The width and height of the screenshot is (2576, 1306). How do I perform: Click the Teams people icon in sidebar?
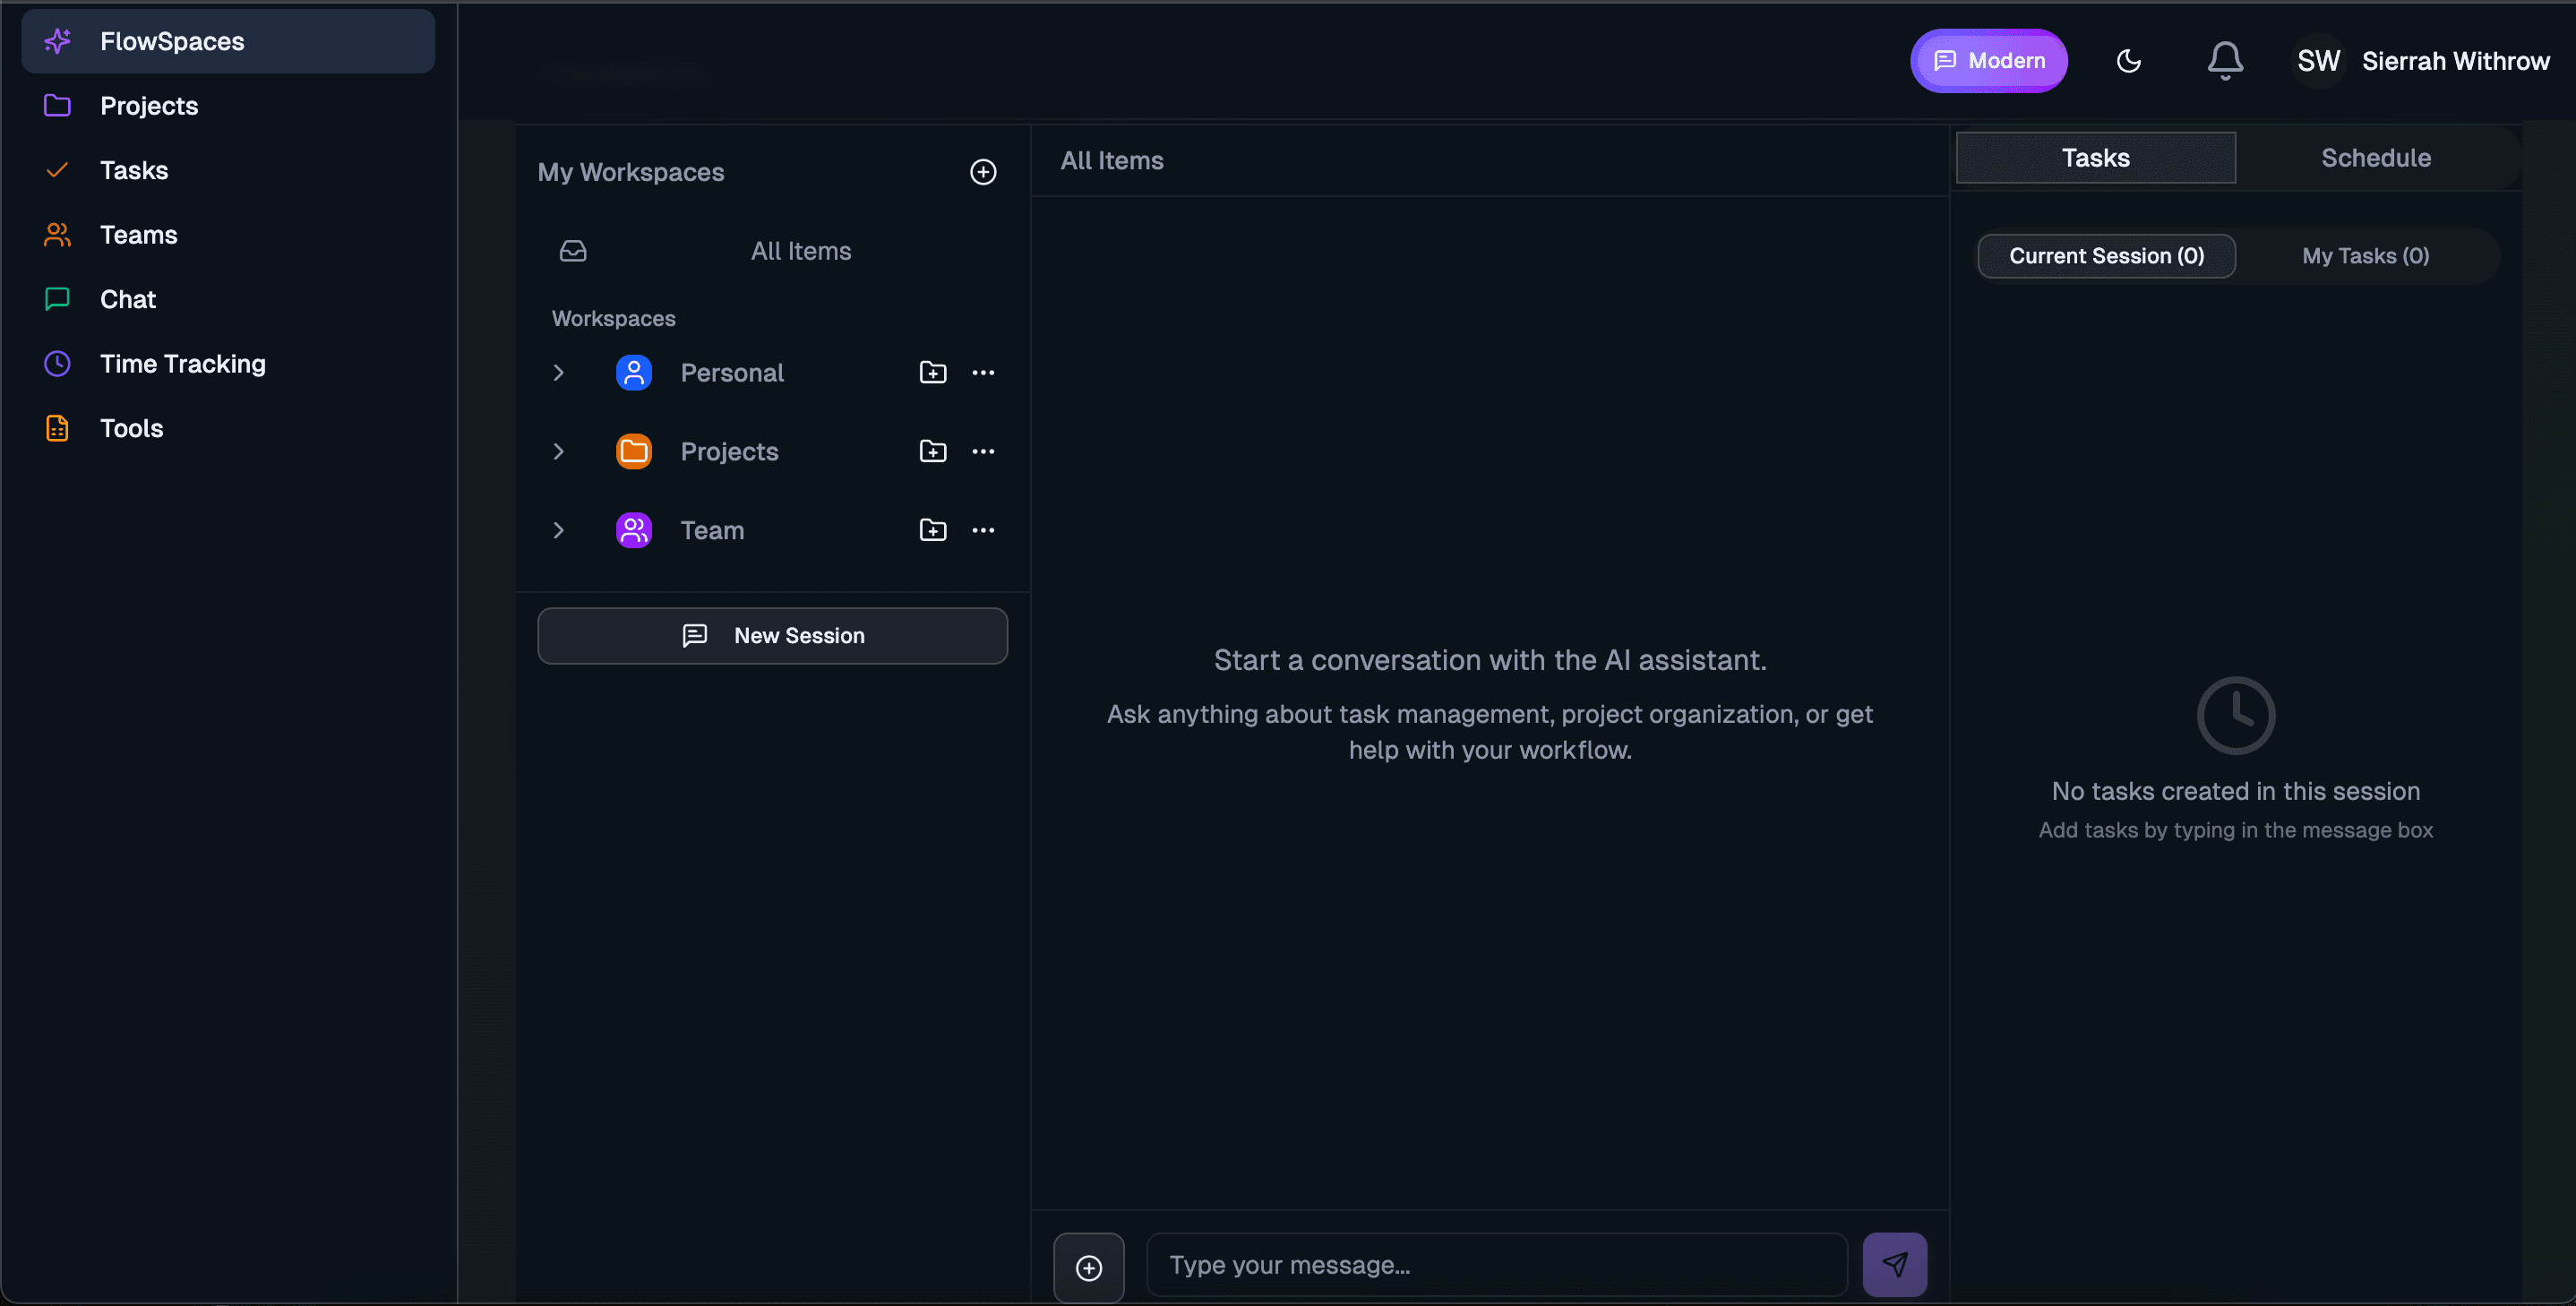[57, 234]
